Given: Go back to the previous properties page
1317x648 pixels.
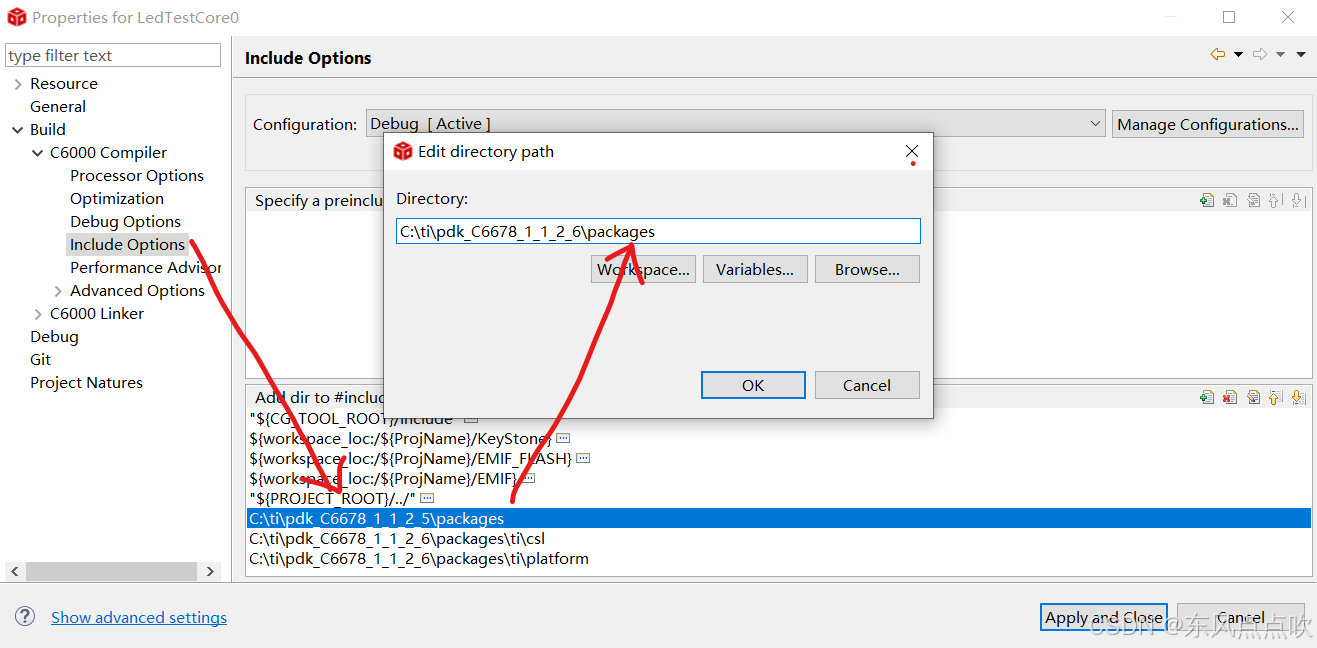Looking at the screenshot, I should [1217, 55].
